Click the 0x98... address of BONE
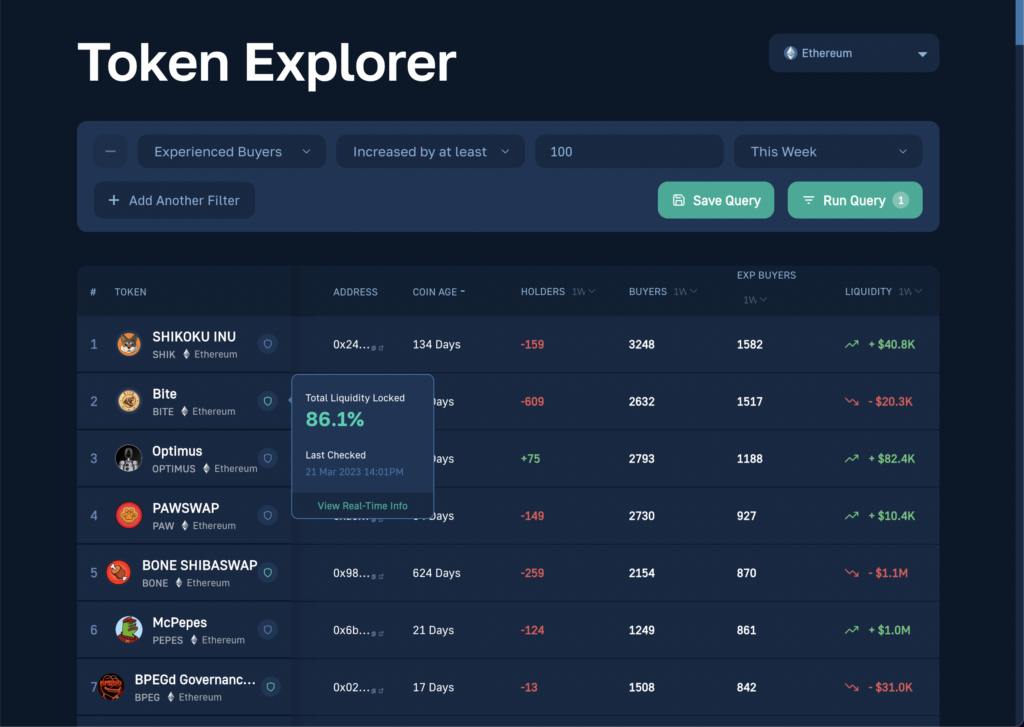Image resolution: width=1024 pixels, height=727 pixels. pos(351,573)
